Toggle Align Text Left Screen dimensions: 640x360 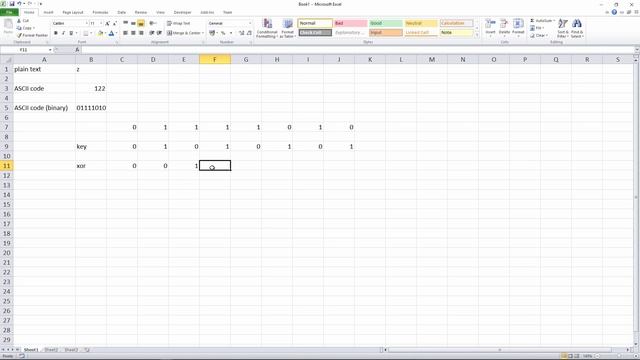tap(126, 33)
